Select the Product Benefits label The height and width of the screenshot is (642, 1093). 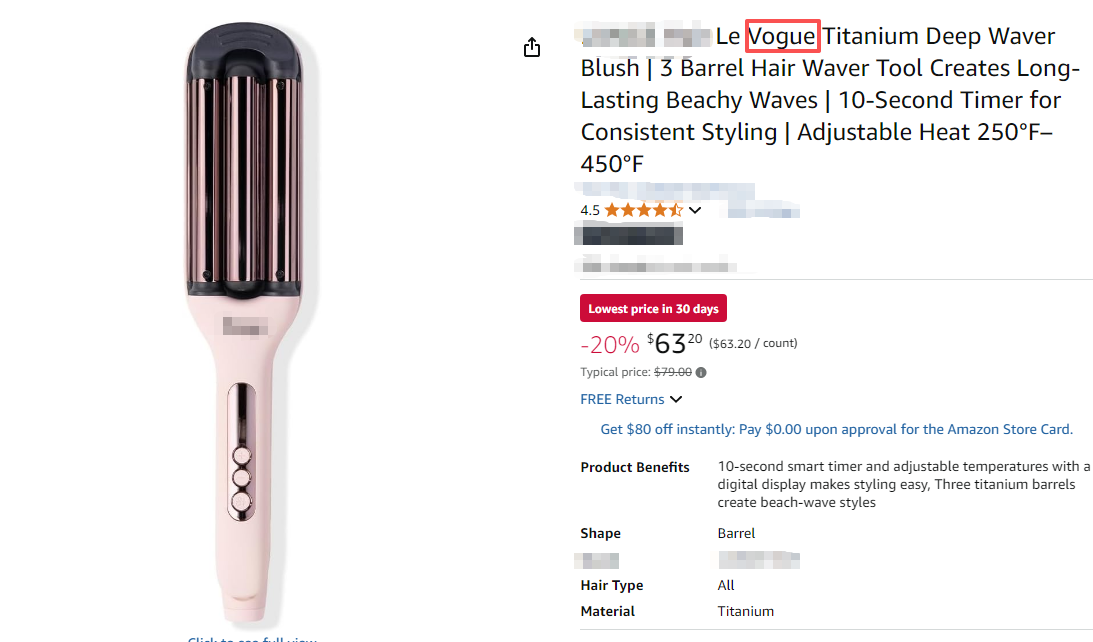pyautogui.click(x=635, y=467)
